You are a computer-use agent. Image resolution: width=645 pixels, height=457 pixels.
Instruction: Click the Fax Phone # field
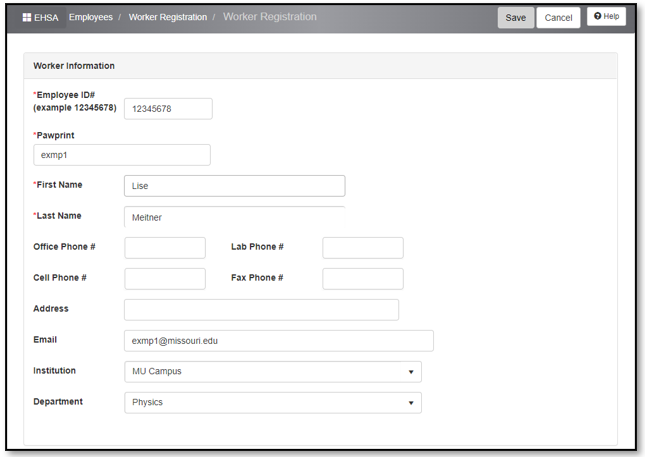click(x=363, y=279)
